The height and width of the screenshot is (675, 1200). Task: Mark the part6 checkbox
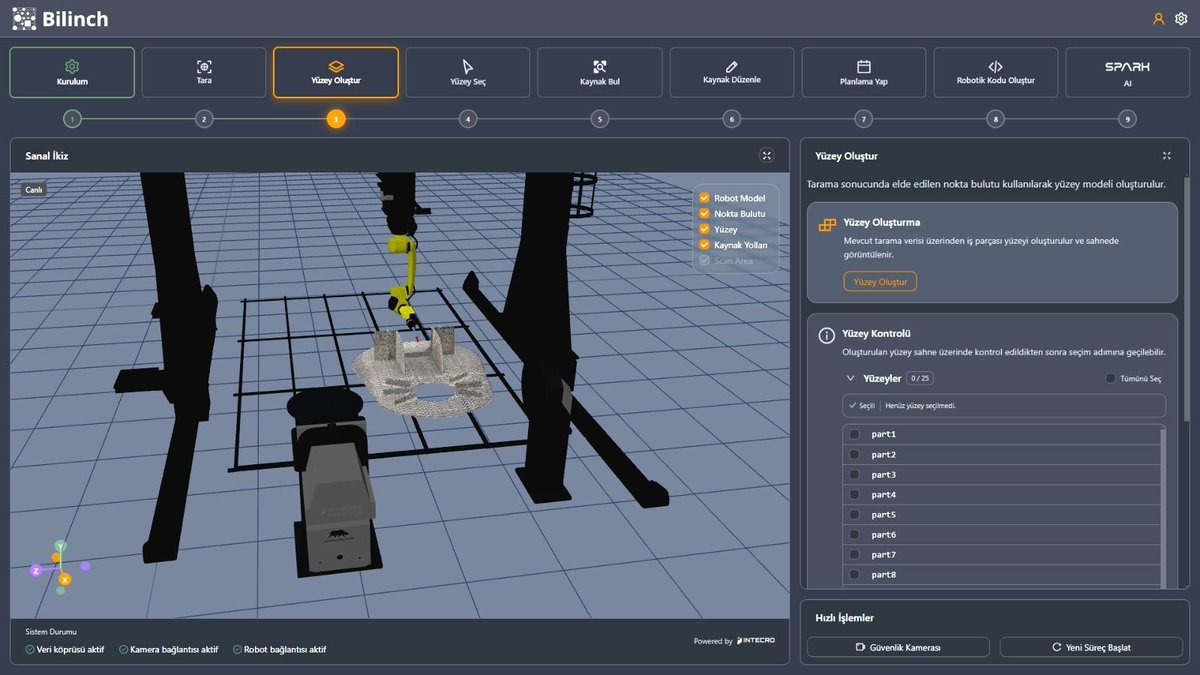pos(854,534)
